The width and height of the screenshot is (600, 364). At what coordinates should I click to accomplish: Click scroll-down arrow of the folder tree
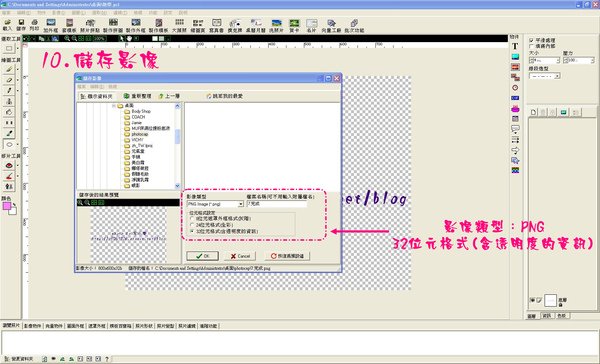177,186
